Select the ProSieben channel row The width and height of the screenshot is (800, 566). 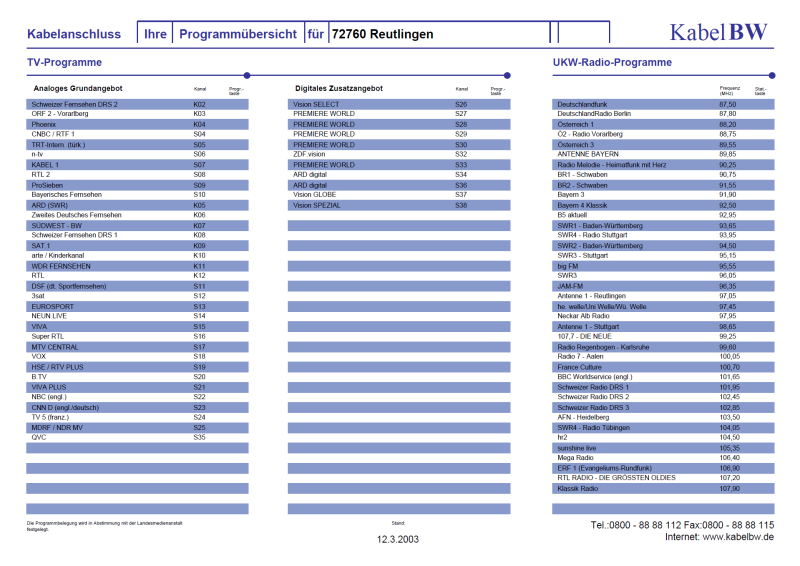[x=137, y=185]
